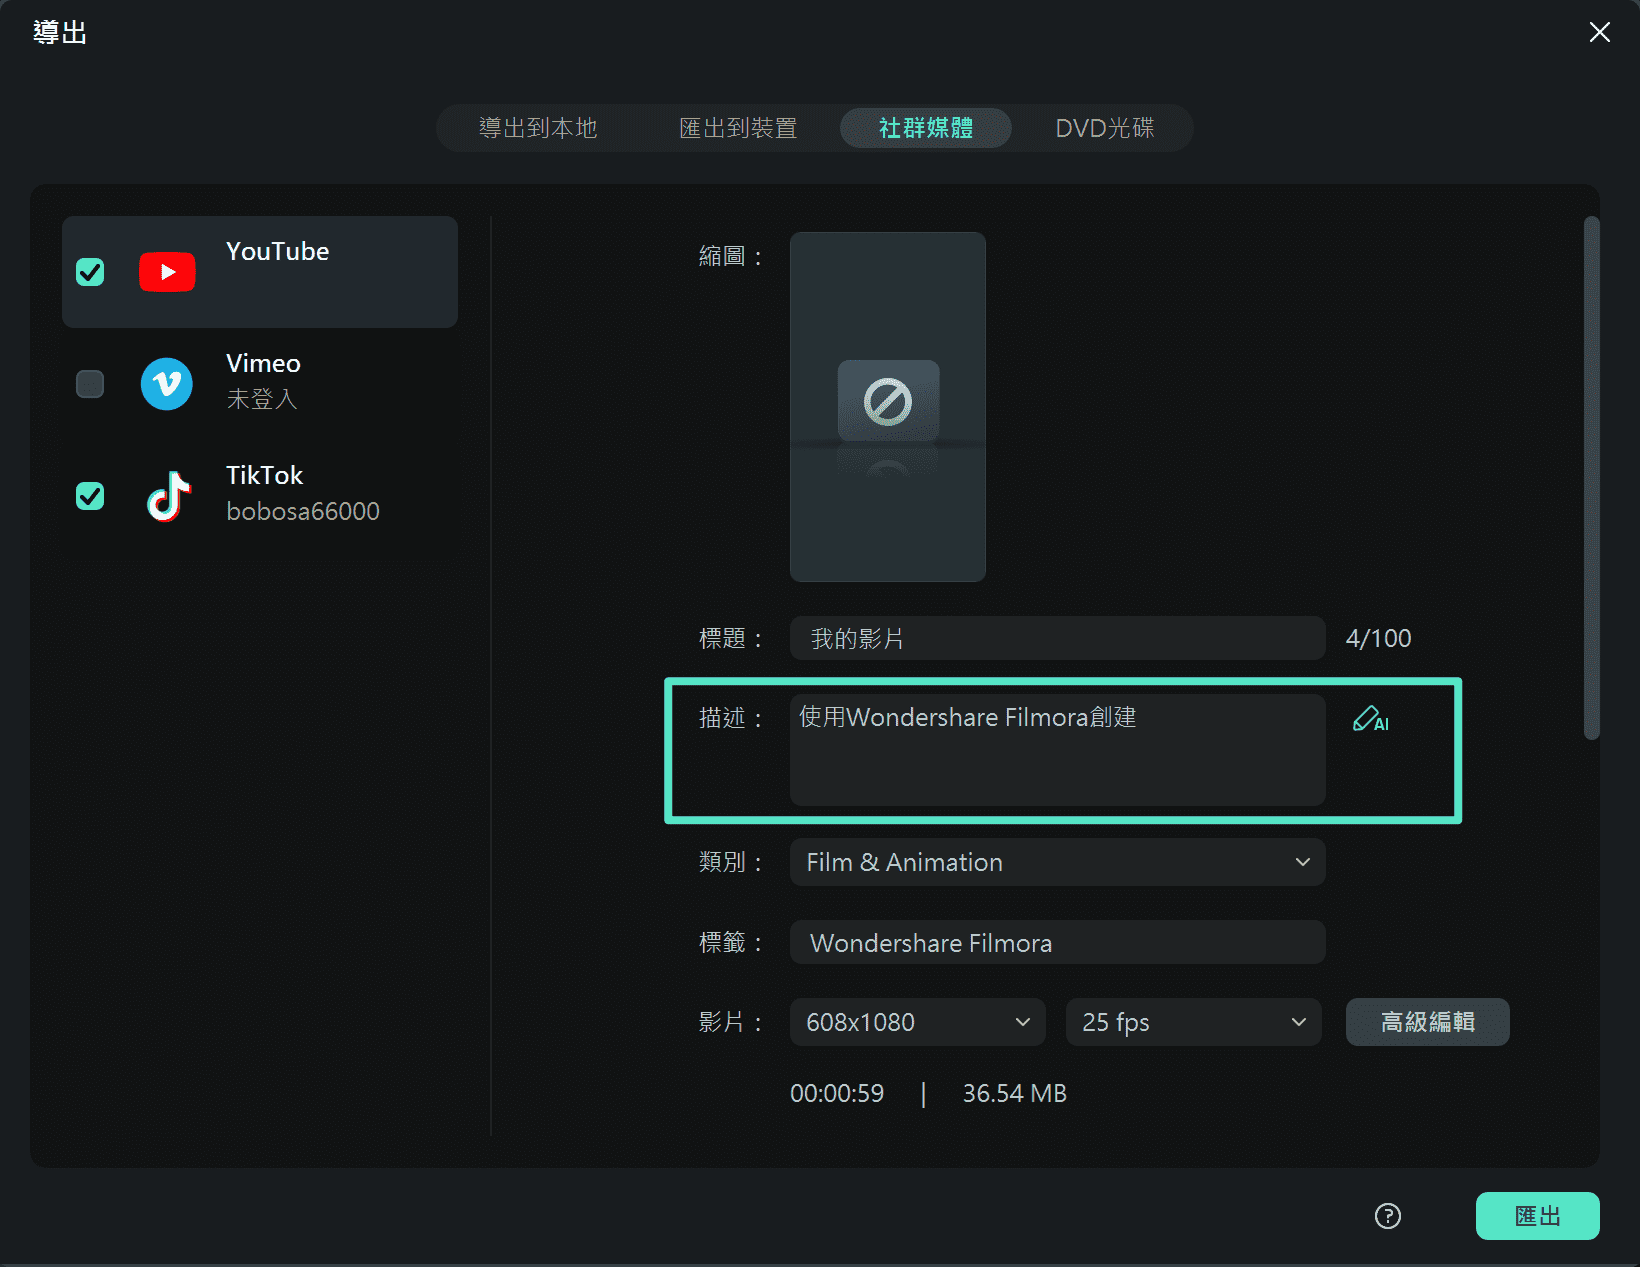Click the TikTok logo icon
This screenshot has height=1267, width=1640.
click(169, 496)
